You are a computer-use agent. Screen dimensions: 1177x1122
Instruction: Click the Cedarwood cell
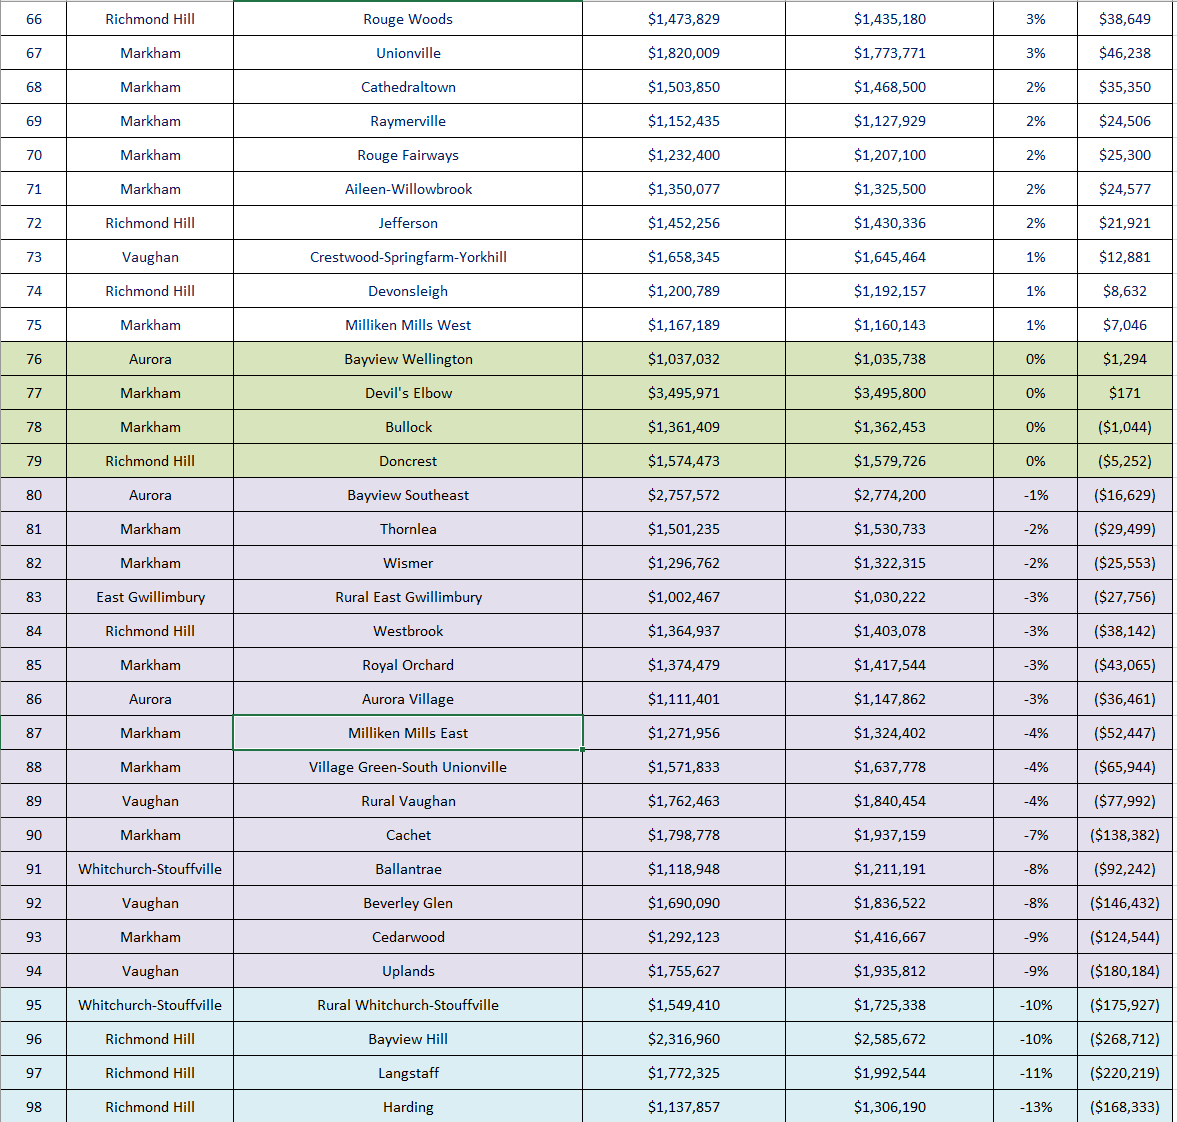(408, 937)
